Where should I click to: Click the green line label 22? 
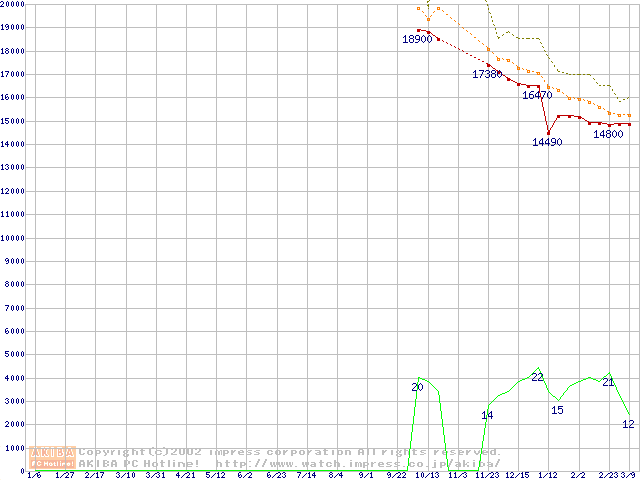[x=537, y=377]
